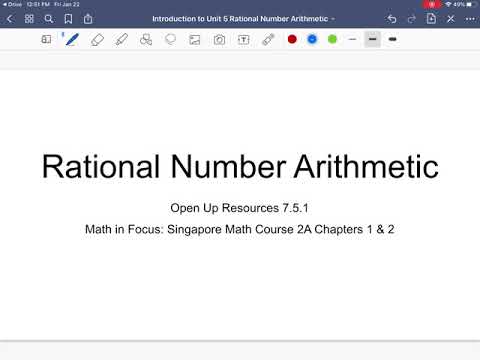This screenshot has width=480, height=360.
Task: Go back using the left arrow
Action: 10,19
